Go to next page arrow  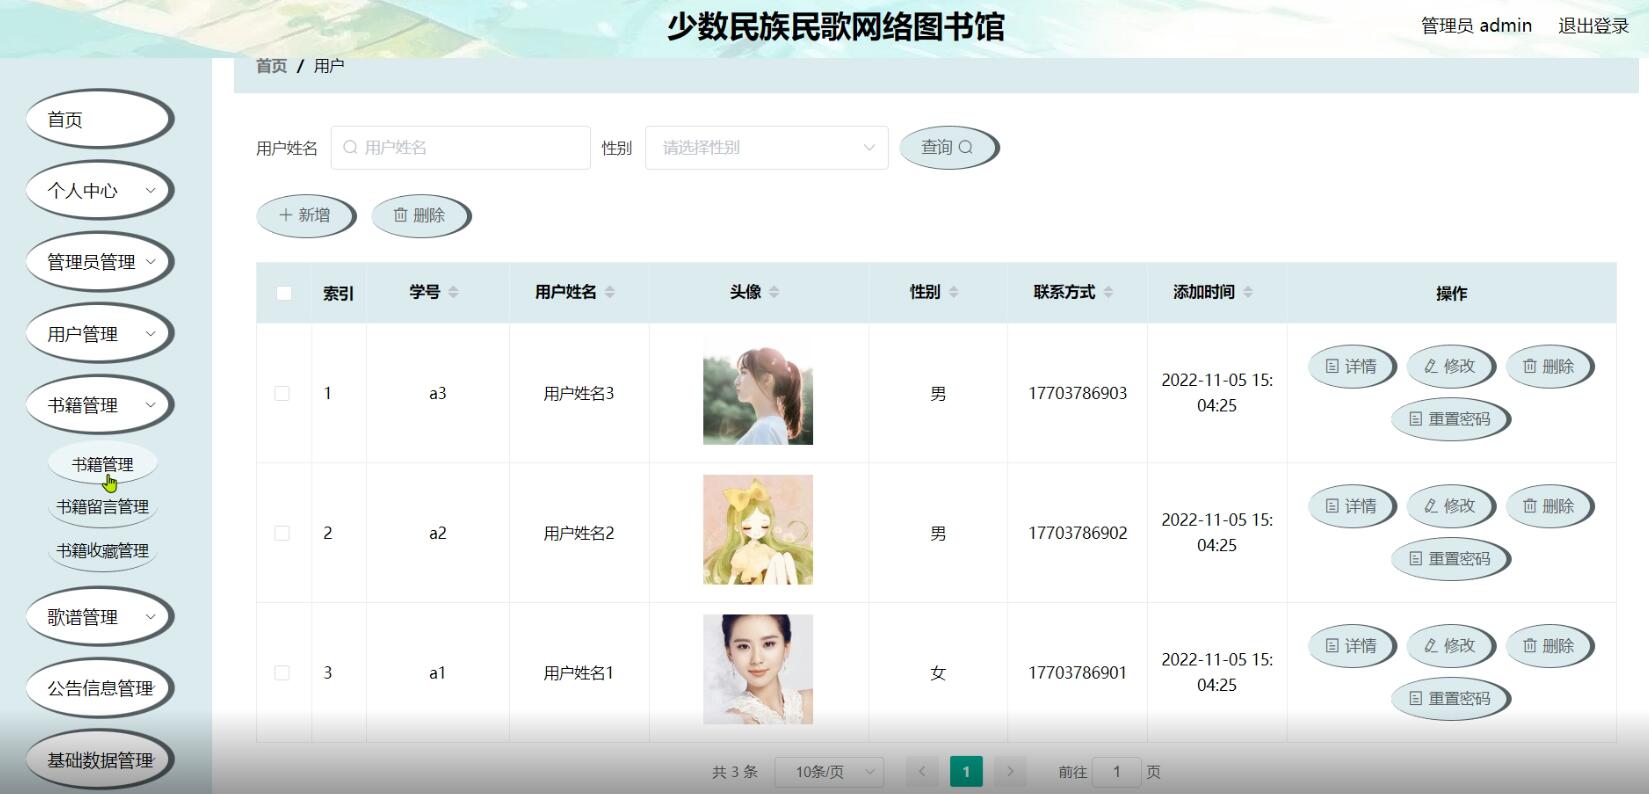(1010, 772)
